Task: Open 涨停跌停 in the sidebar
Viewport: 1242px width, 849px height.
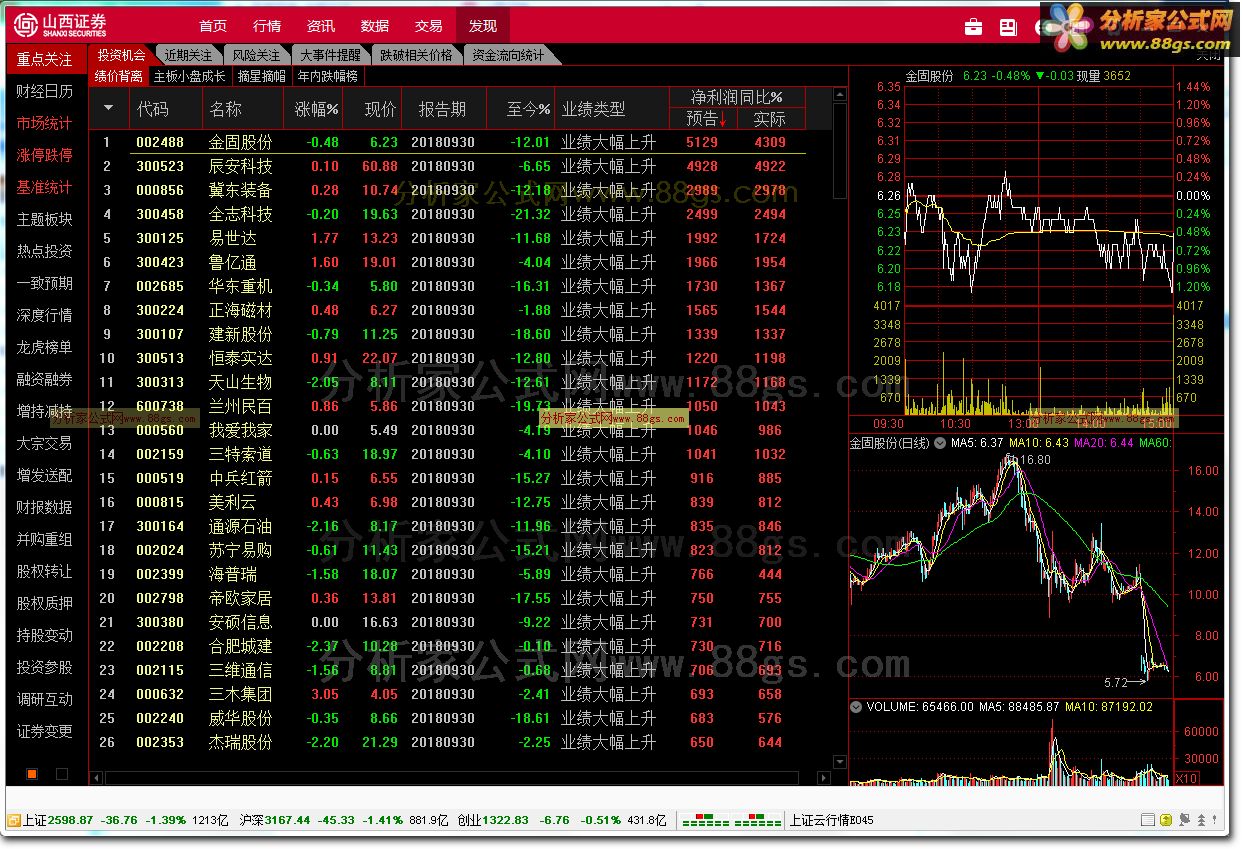Action: [45, 155]
